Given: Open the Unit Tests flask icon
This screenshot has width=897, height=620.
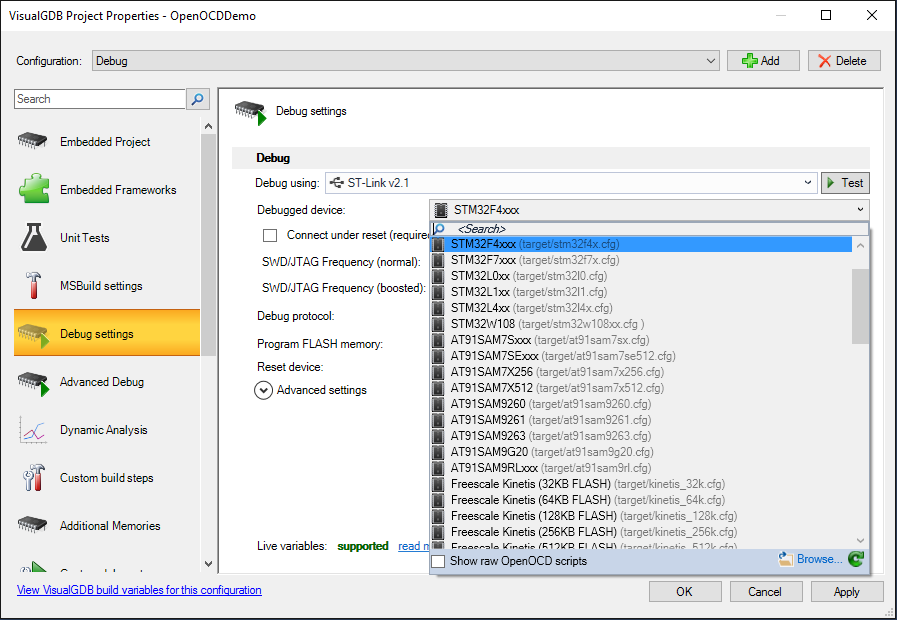Looking at the screenshot, I should (34, 237).
